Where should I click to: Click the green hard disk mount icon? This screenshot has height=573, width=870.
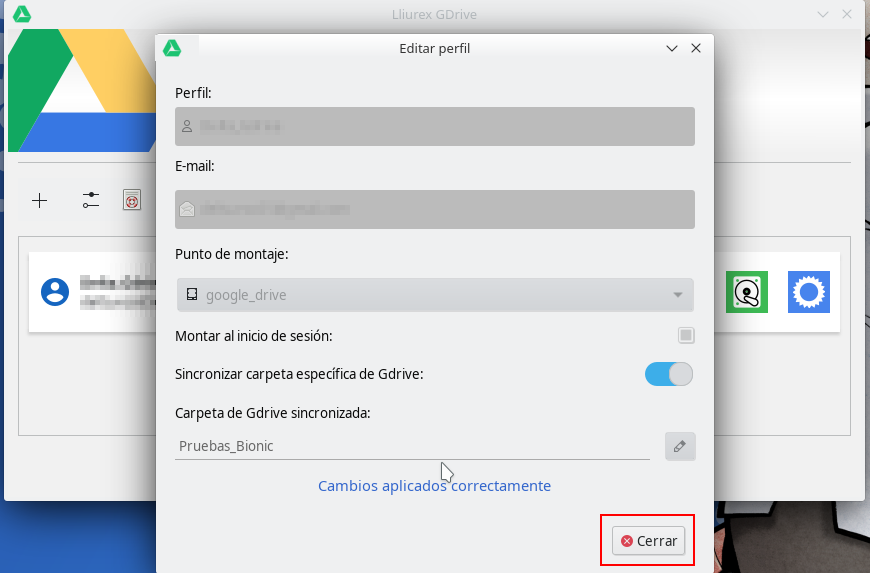tap(746, 292)
